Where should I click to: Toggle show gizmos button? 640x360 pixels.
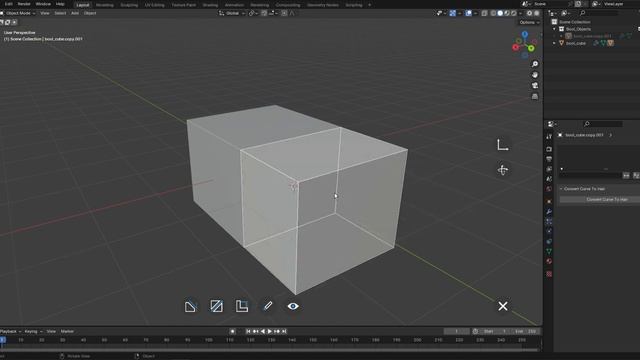tap(453, 13)
